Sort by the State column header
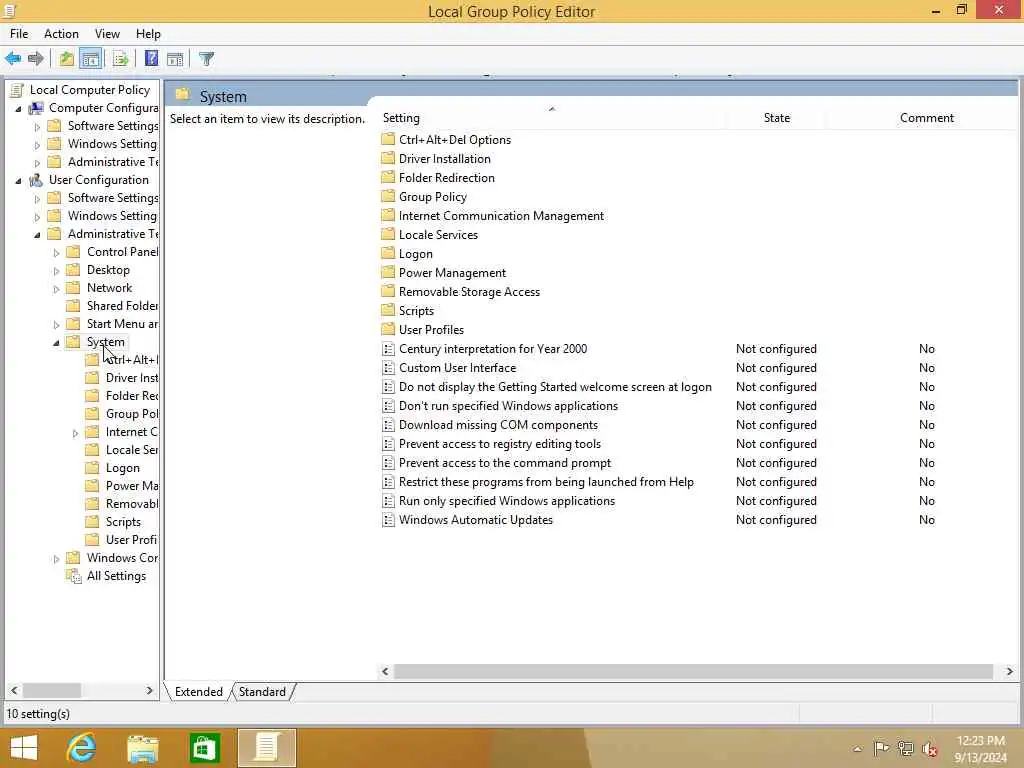1024x768 pixels. click(x=776, y=118)
